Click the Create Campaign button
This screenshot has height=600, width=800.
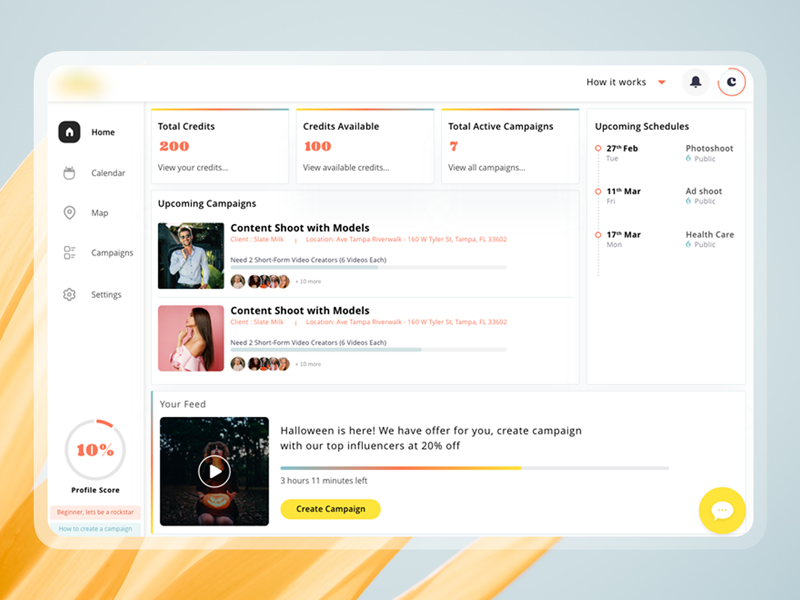tap(330, 509)
